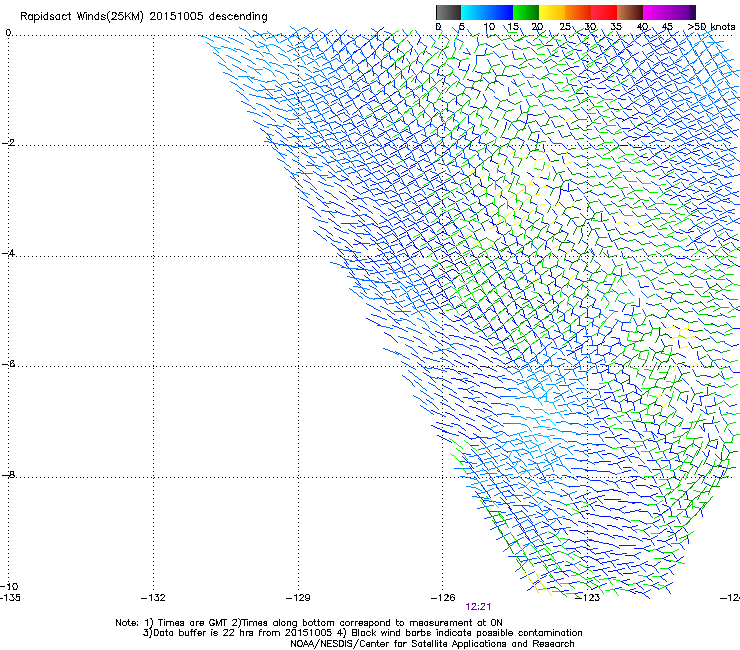740x650 pixels.
Task: Click the plot title 'Rapidsact Winds(25KM) 20151005 descending'
Action: point(143,17)
